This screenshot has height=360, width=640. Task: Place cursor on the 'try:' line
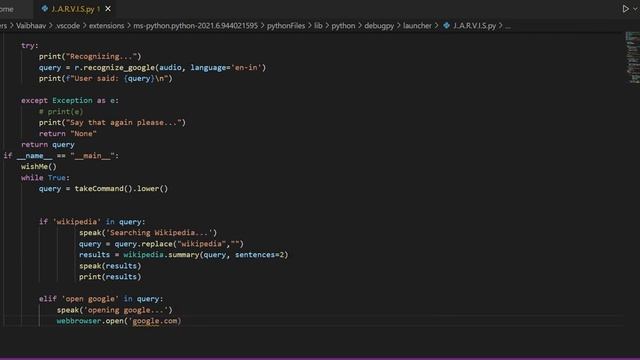coord(30,45)
